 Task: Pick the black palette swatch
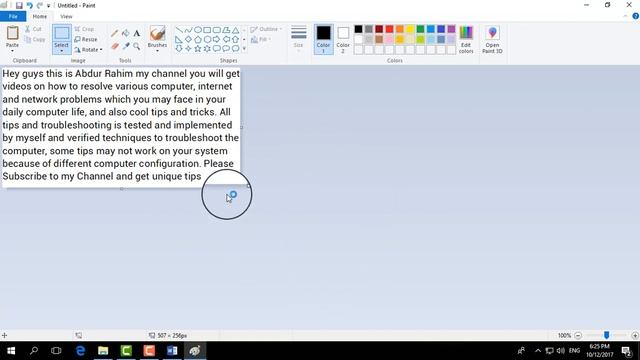pyautogui.click(x=358, y=29)
